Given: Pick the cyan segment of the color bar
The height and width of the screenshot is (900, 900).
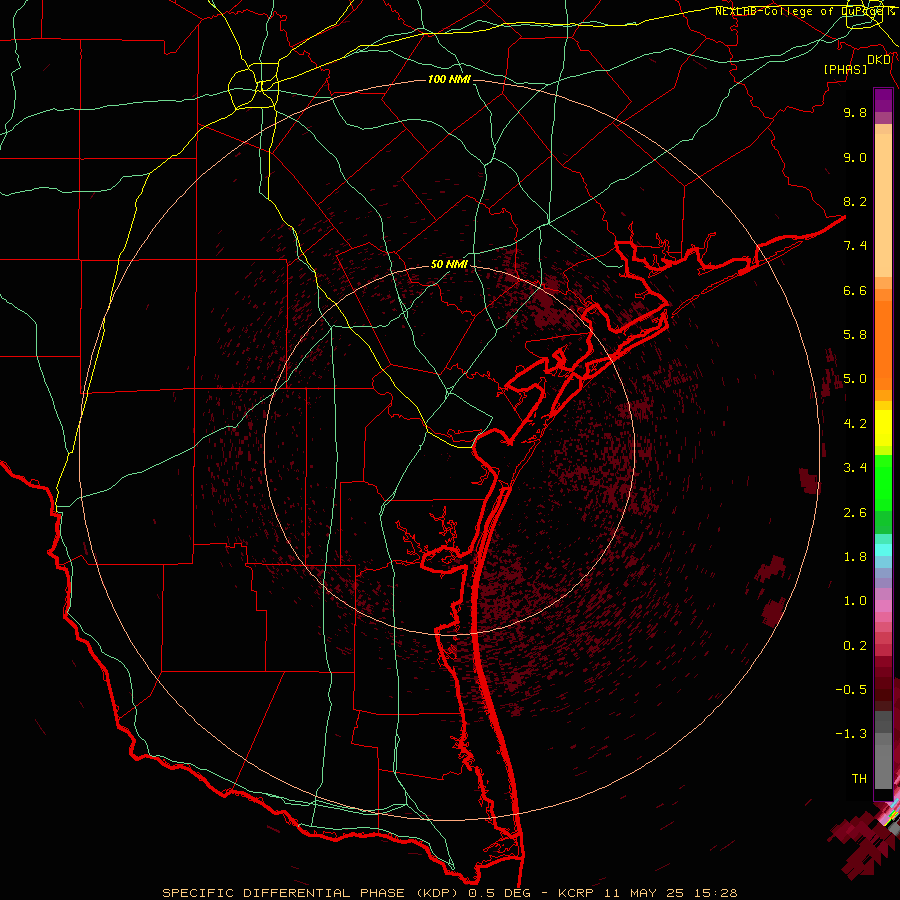Looking at the screenshot, I should (883, 550).
